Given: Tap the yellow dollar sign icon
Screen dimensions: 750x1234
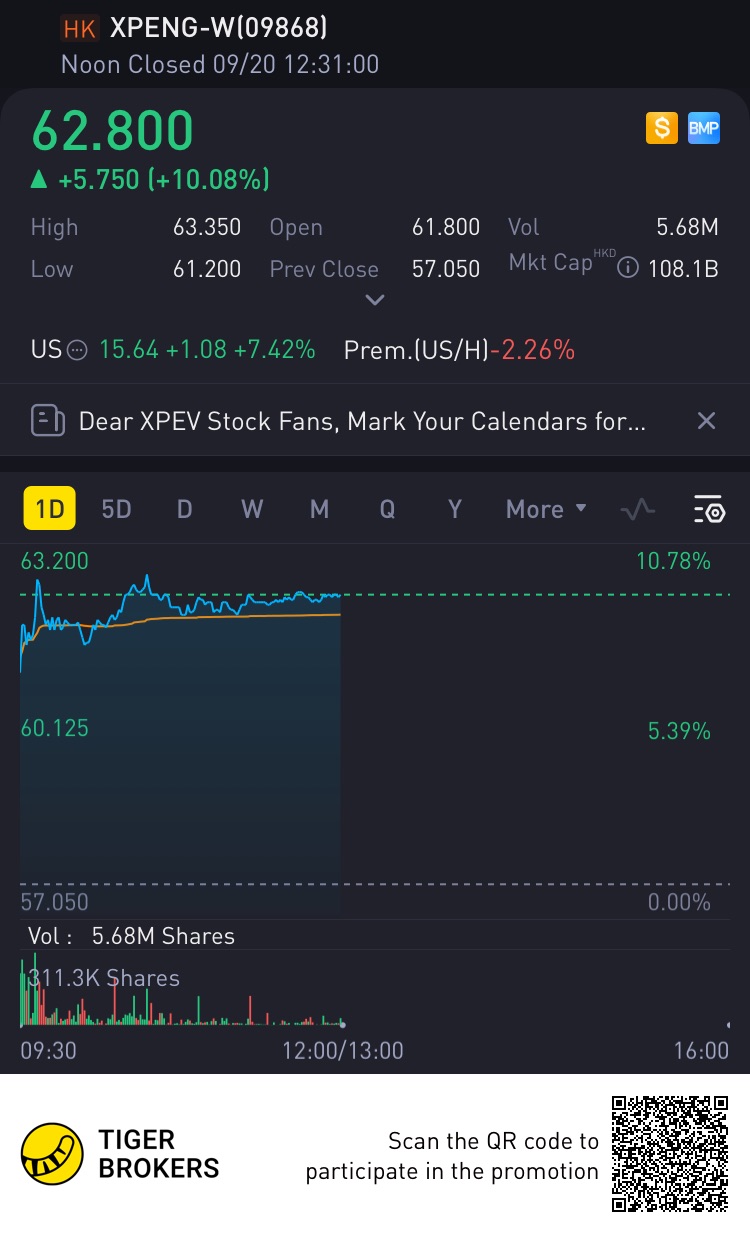Looking at the screenshot, I should (661, 128).
